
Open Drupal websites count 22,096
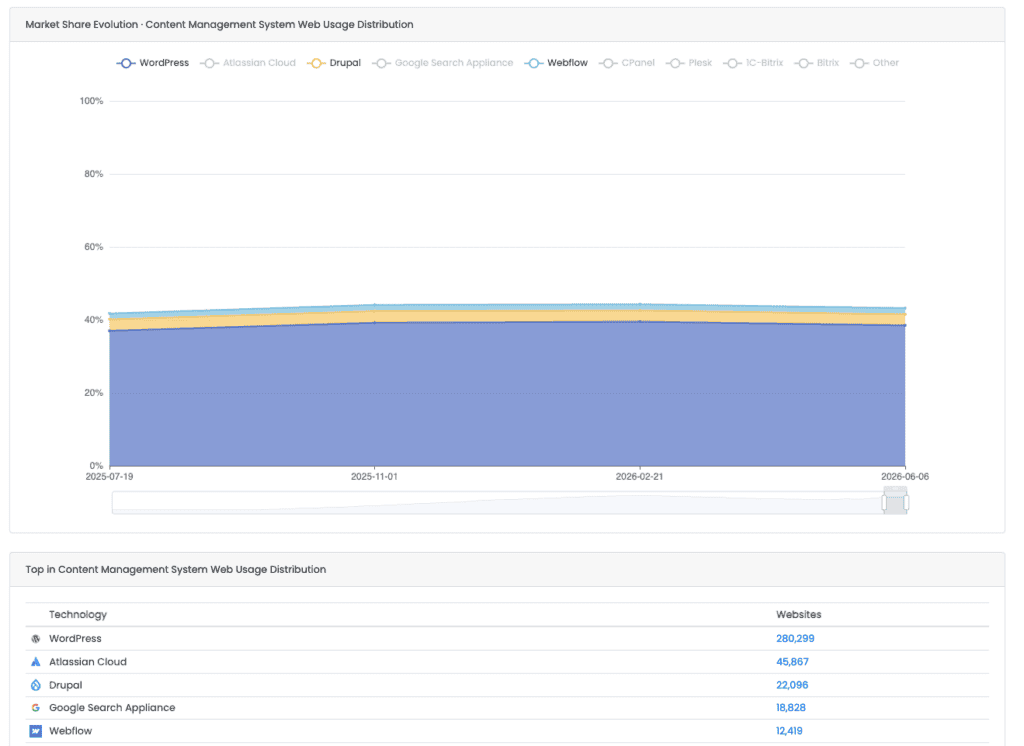coord(792,685)
